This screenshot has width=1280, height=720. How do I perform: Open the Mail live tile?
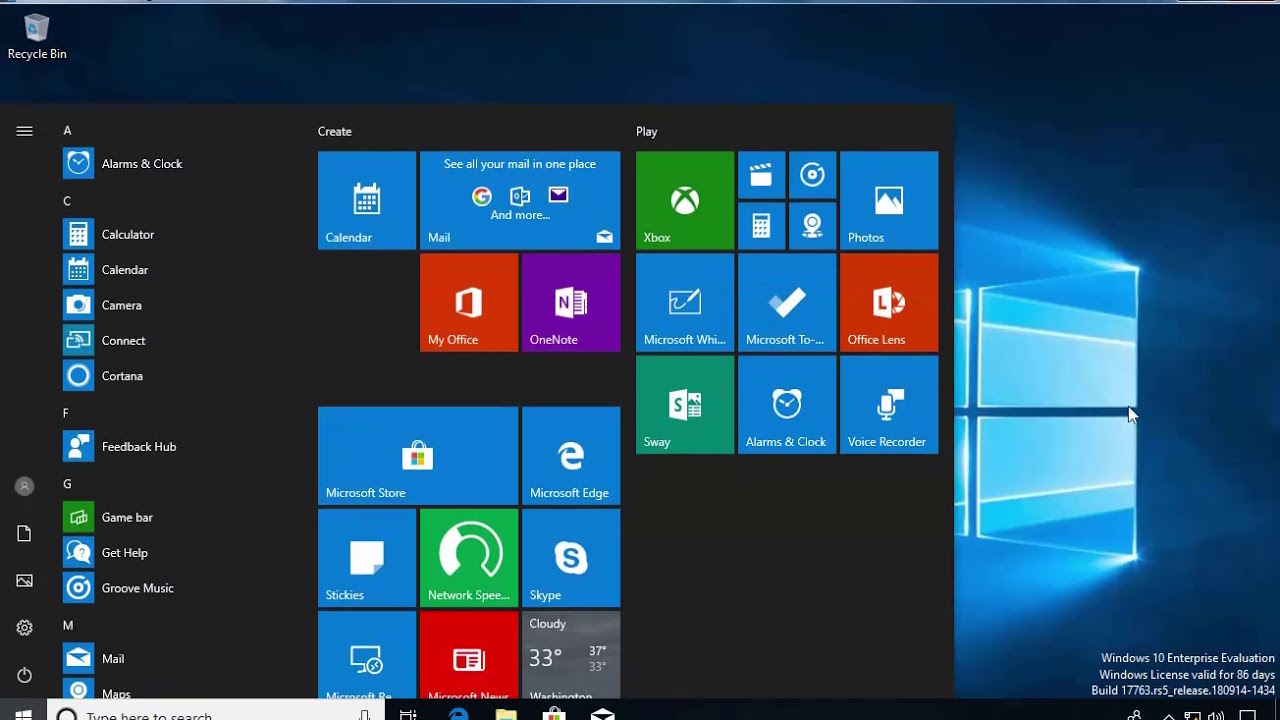coord(520,200)
